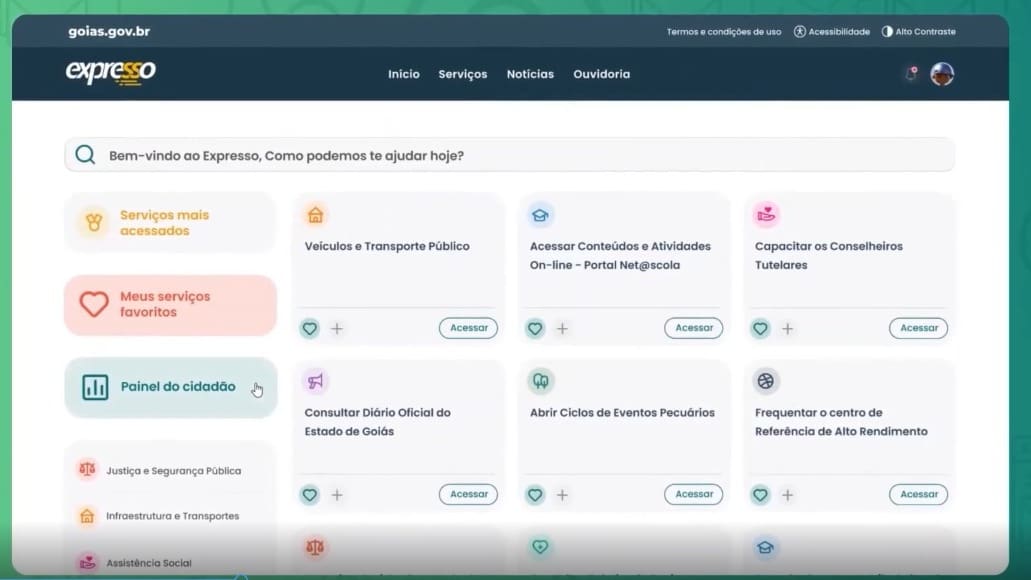1031x580 pixels.
Task: Toggle favorite heart on Centro de Referência card
Action: (x=761, y=494)
